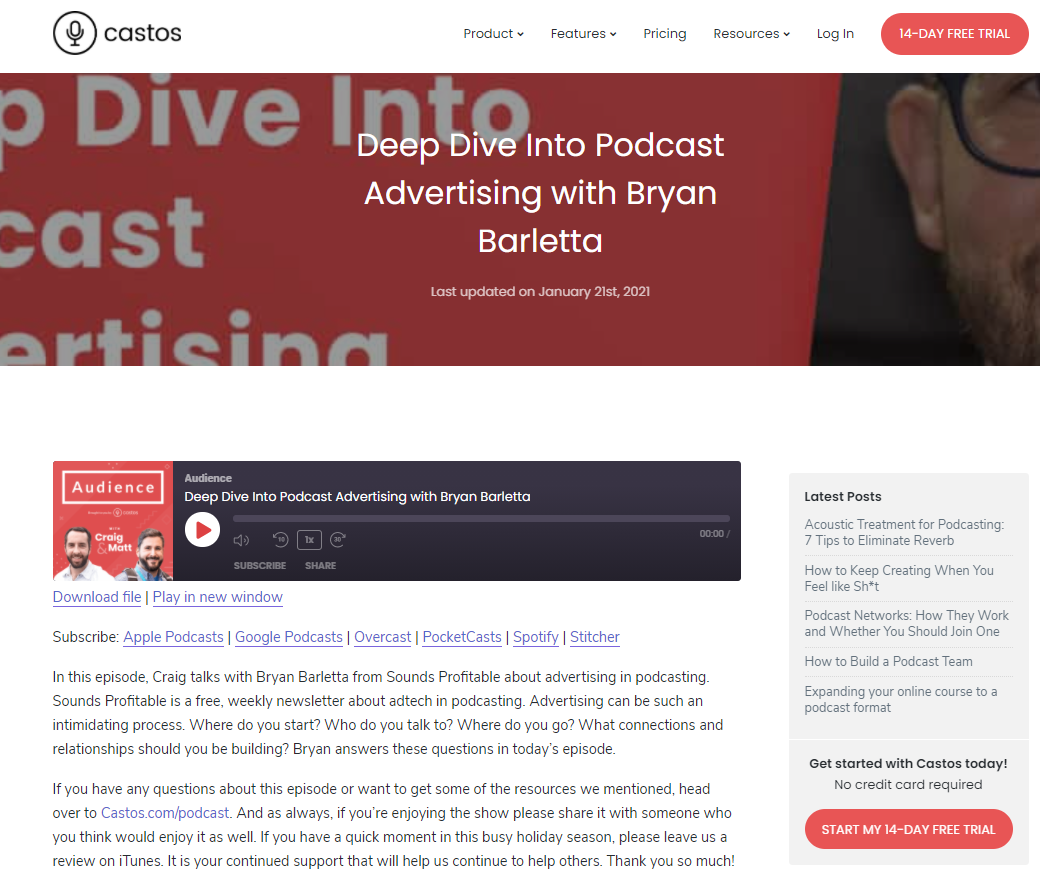The image size is (1040, 889).
Task: Click the 00:00 player time display
Action: point(712,533)
